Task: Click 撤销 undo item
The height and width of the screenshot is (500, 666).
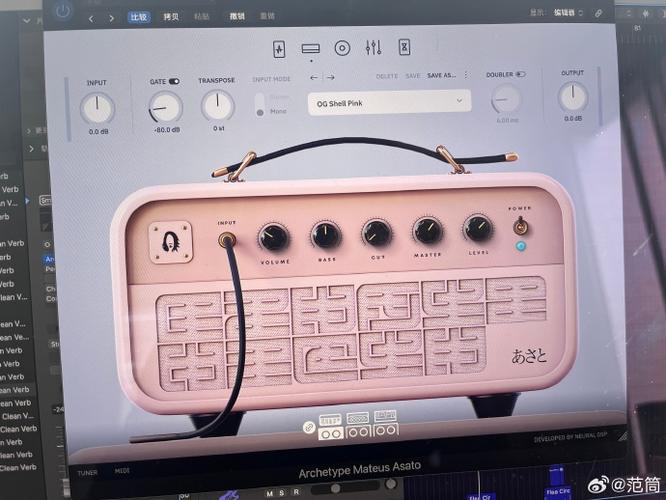Action: pos(237,16)
